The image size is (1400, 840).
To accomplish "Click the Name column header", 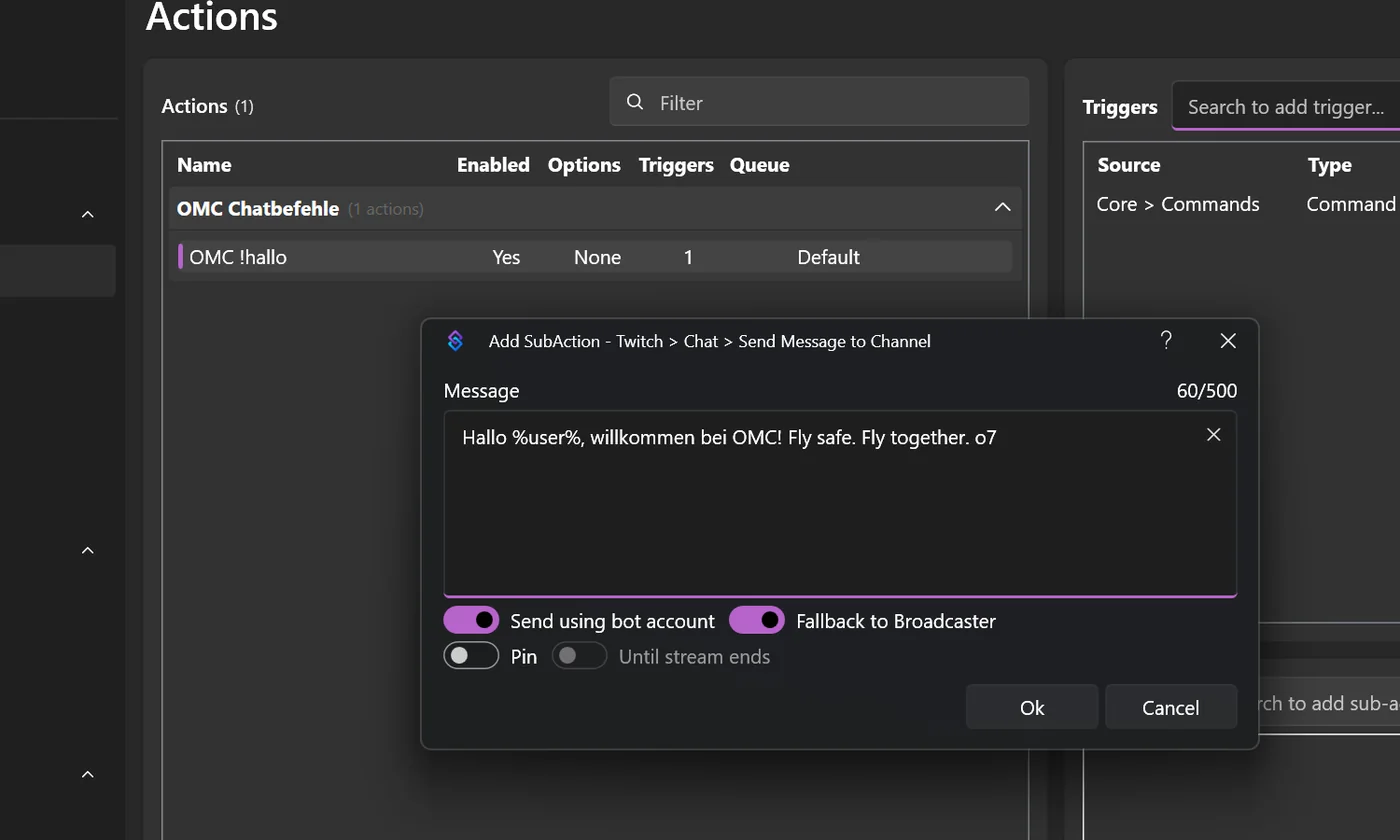I will pos(204,165).
